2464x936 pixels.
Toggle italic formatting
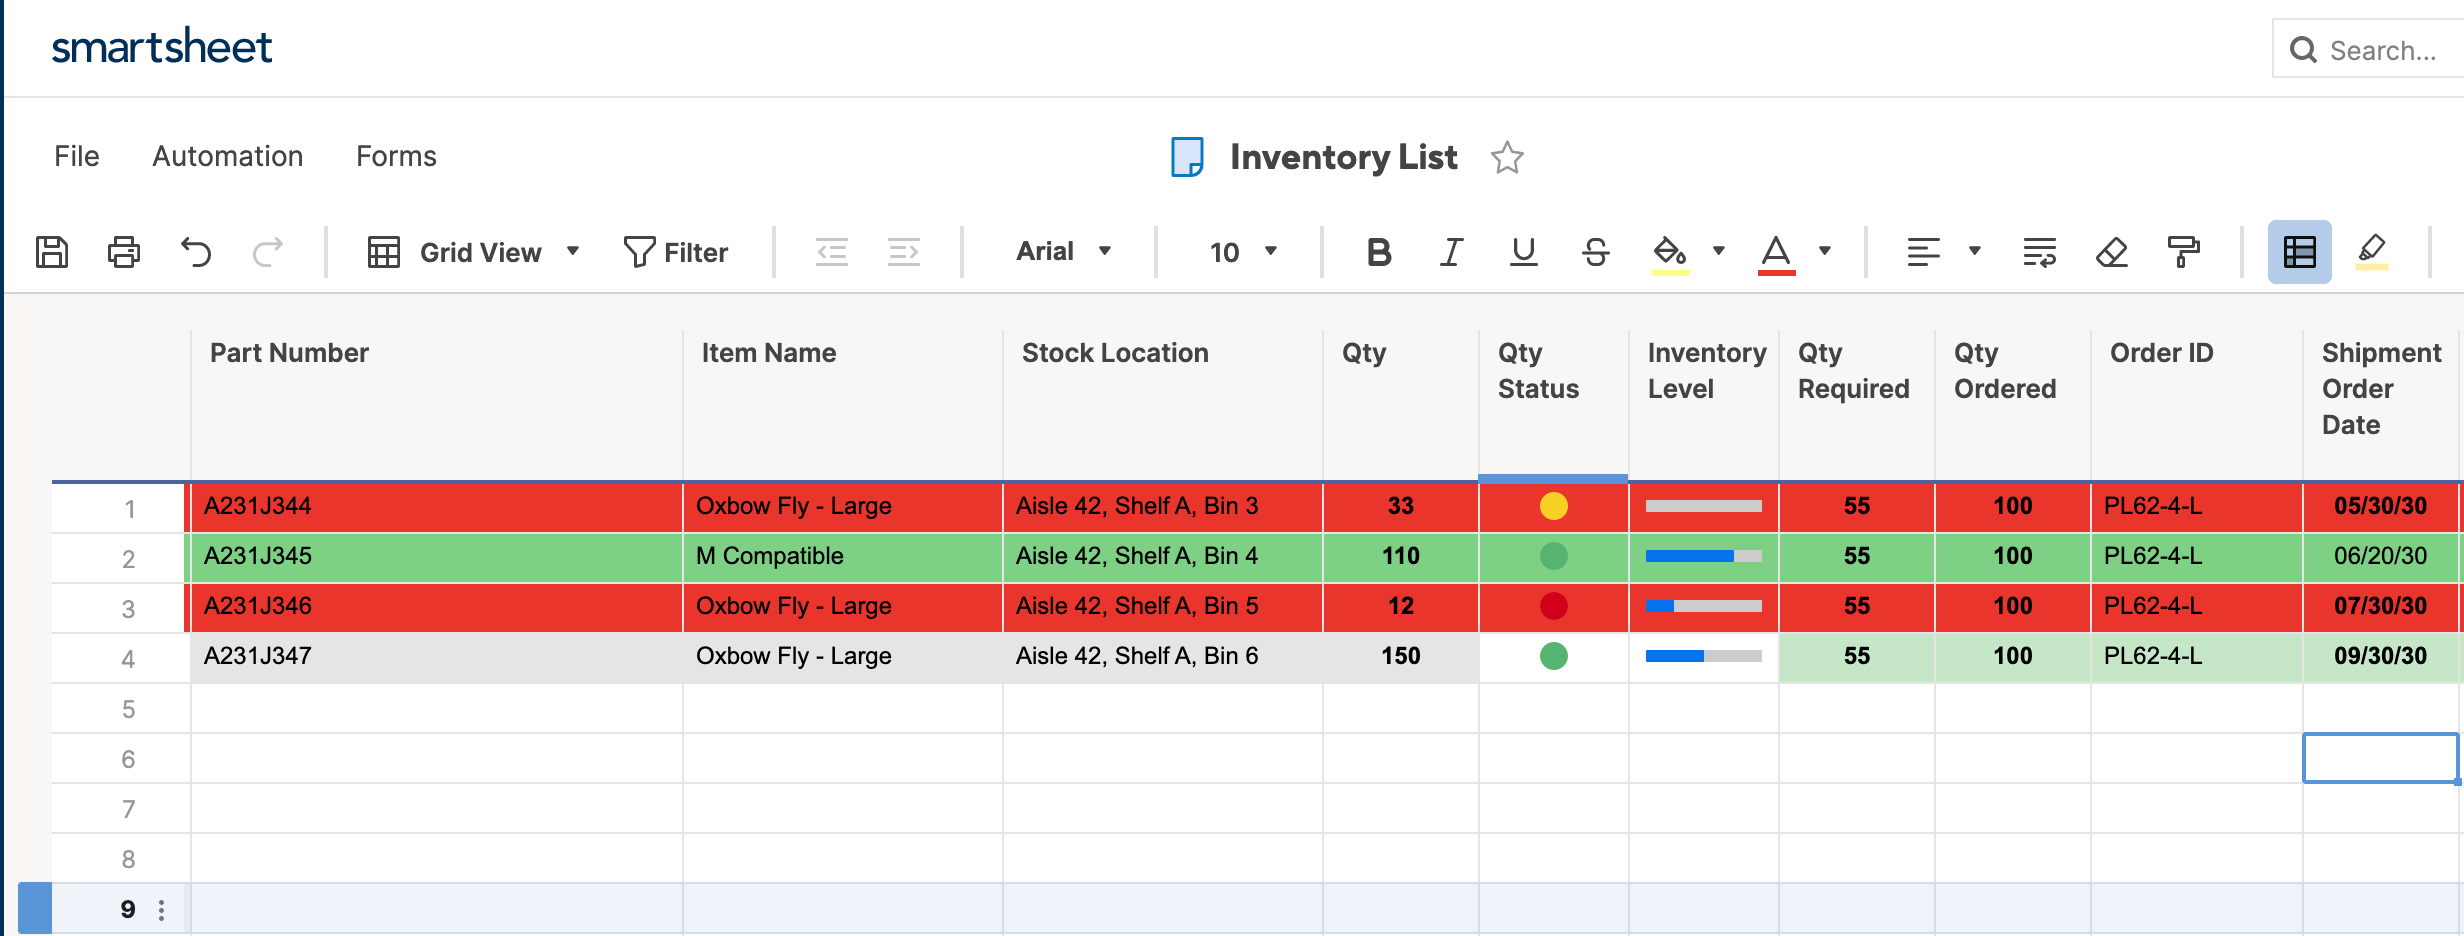1451,252
